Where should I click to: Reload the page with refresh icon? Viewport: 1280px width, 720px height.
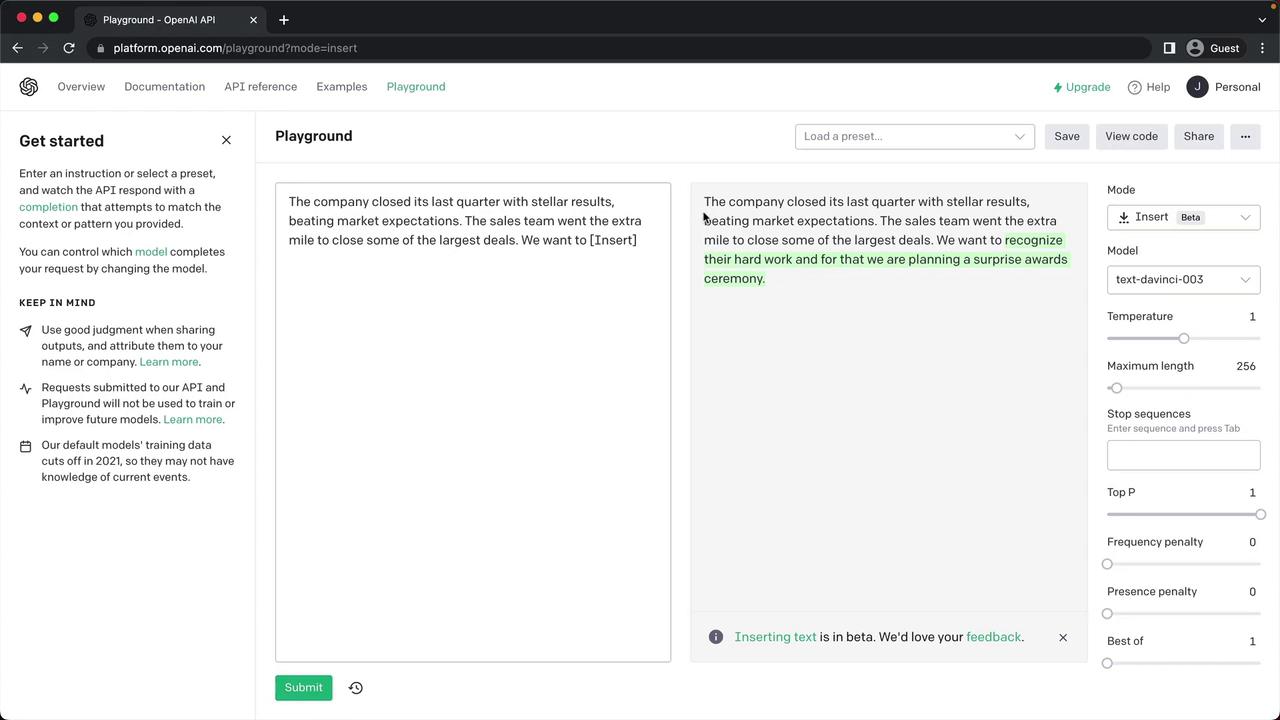pyautogui.click(x=69, y=48)
